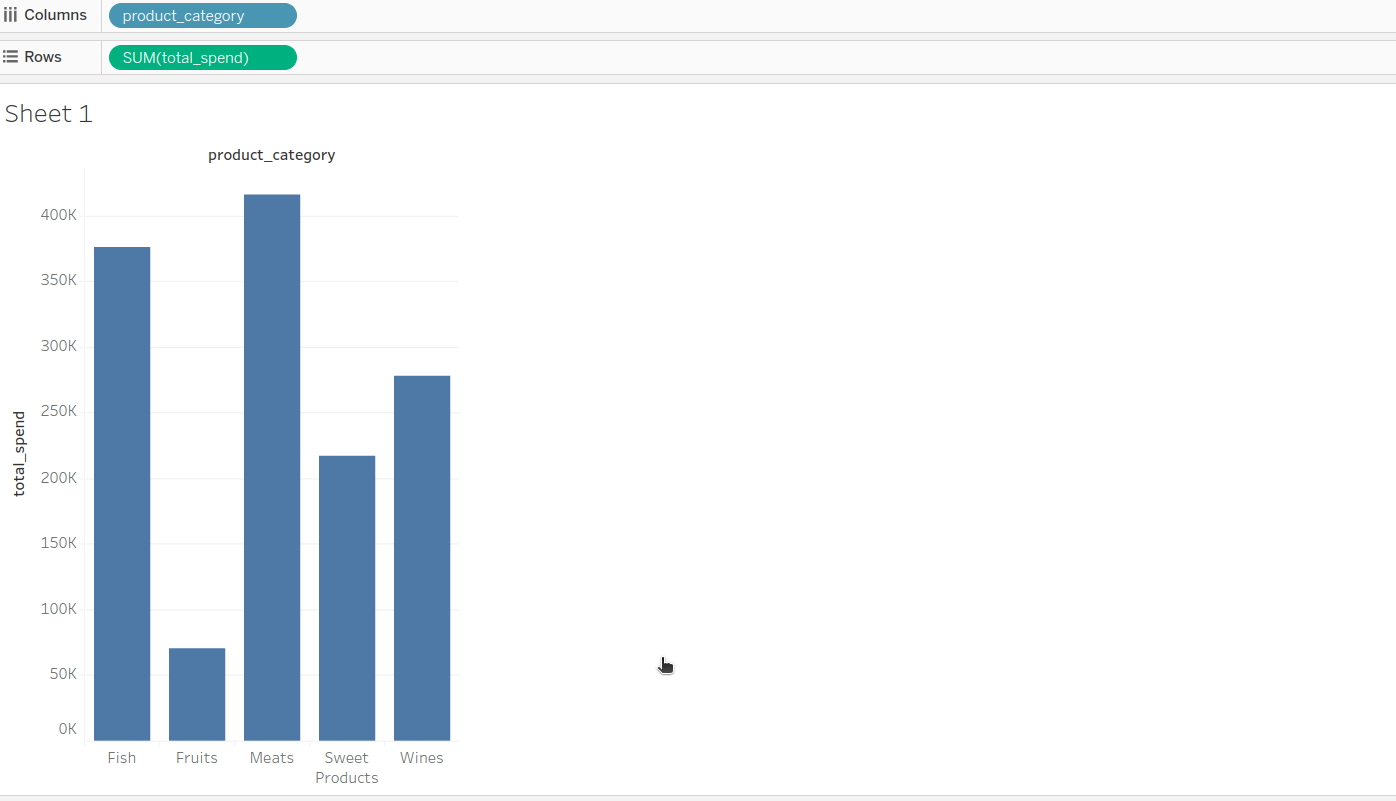
Task: Select the Meats bar in the chart
Action: pos(272,468)
